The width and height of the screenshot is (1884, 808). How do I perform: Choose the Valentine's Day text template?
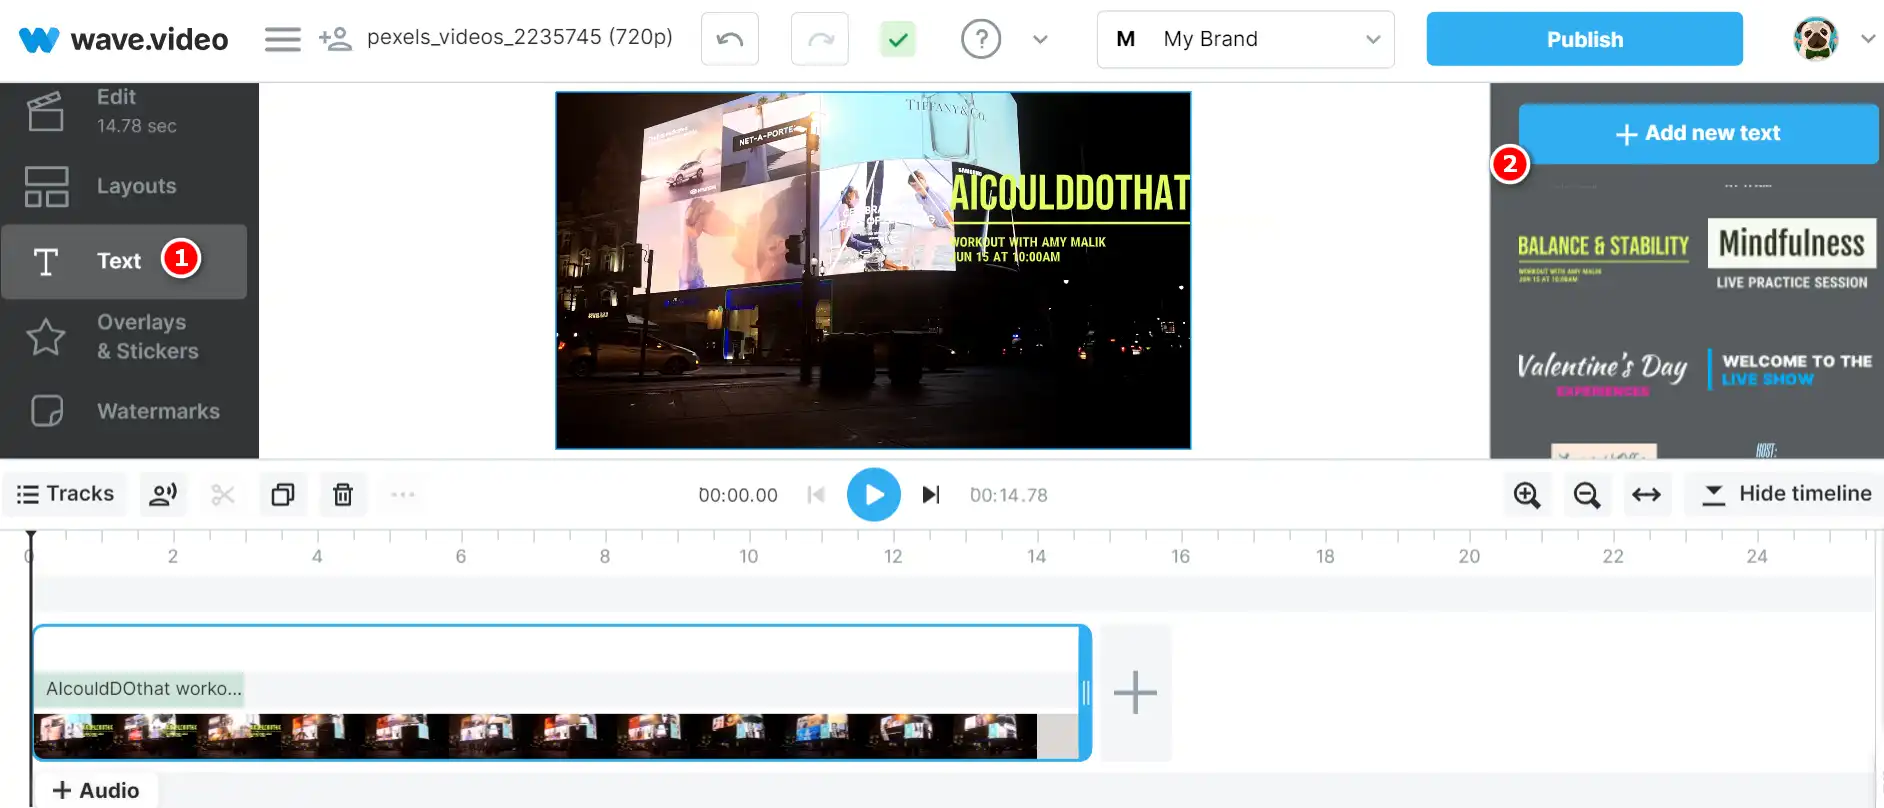[1602, 373]
